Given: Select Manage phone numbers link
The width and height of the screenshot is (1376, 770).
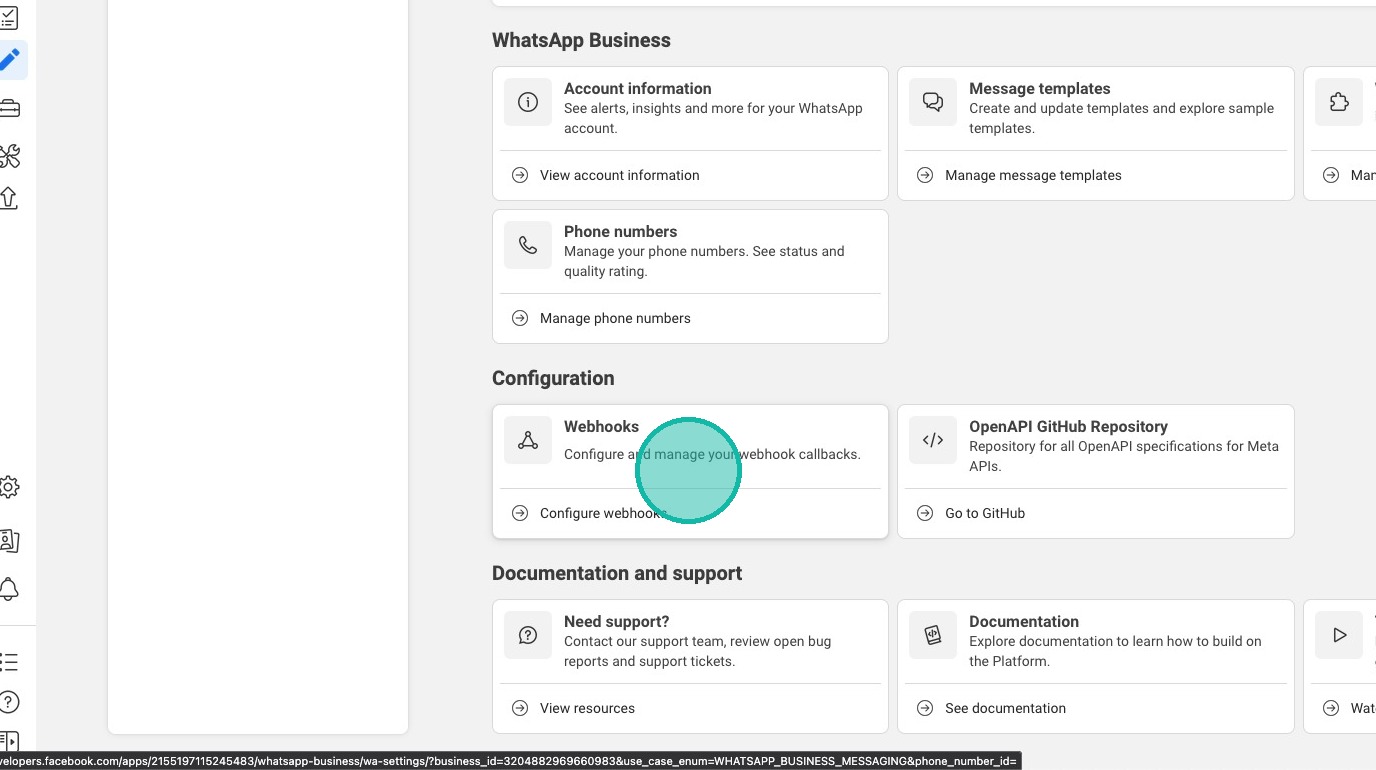Looking at the screenshot, I should coord(615,318).
